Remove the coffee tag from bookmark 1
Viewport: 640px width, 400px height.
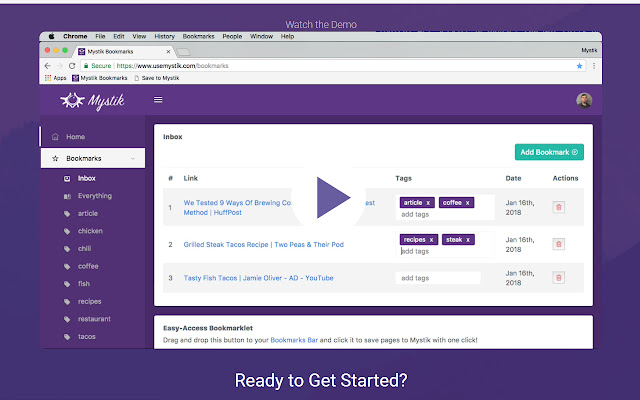[x=468, y=203]
